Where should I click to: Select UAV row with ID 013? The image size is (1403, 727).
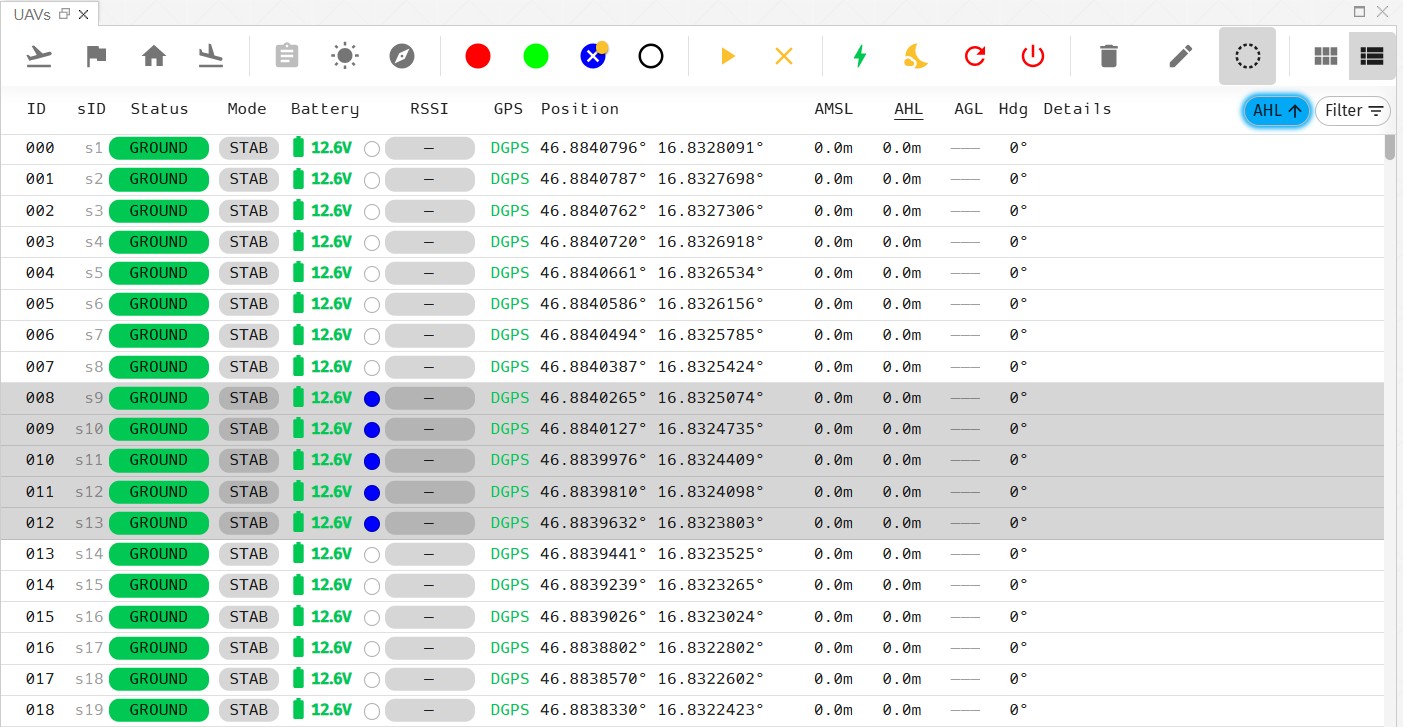[692, 554]
